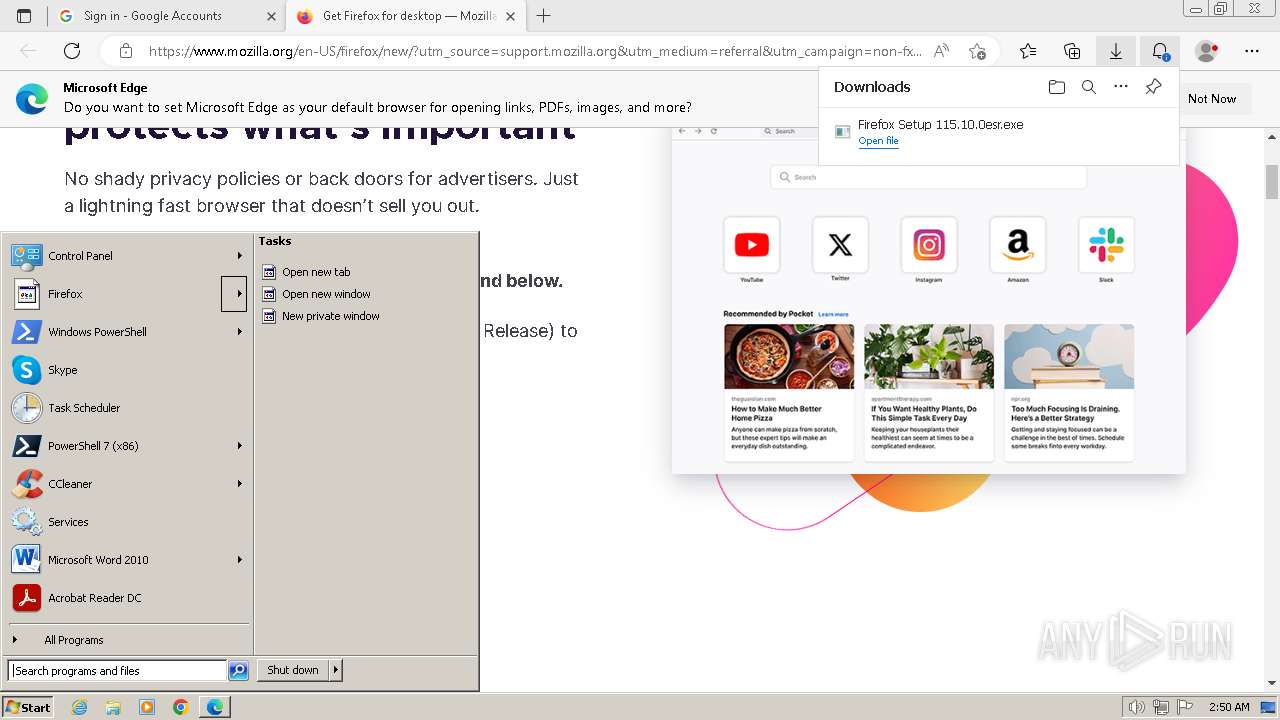Pin the Downloads panel
The height and width of the screenshot is (720, 1280).
1153,87
